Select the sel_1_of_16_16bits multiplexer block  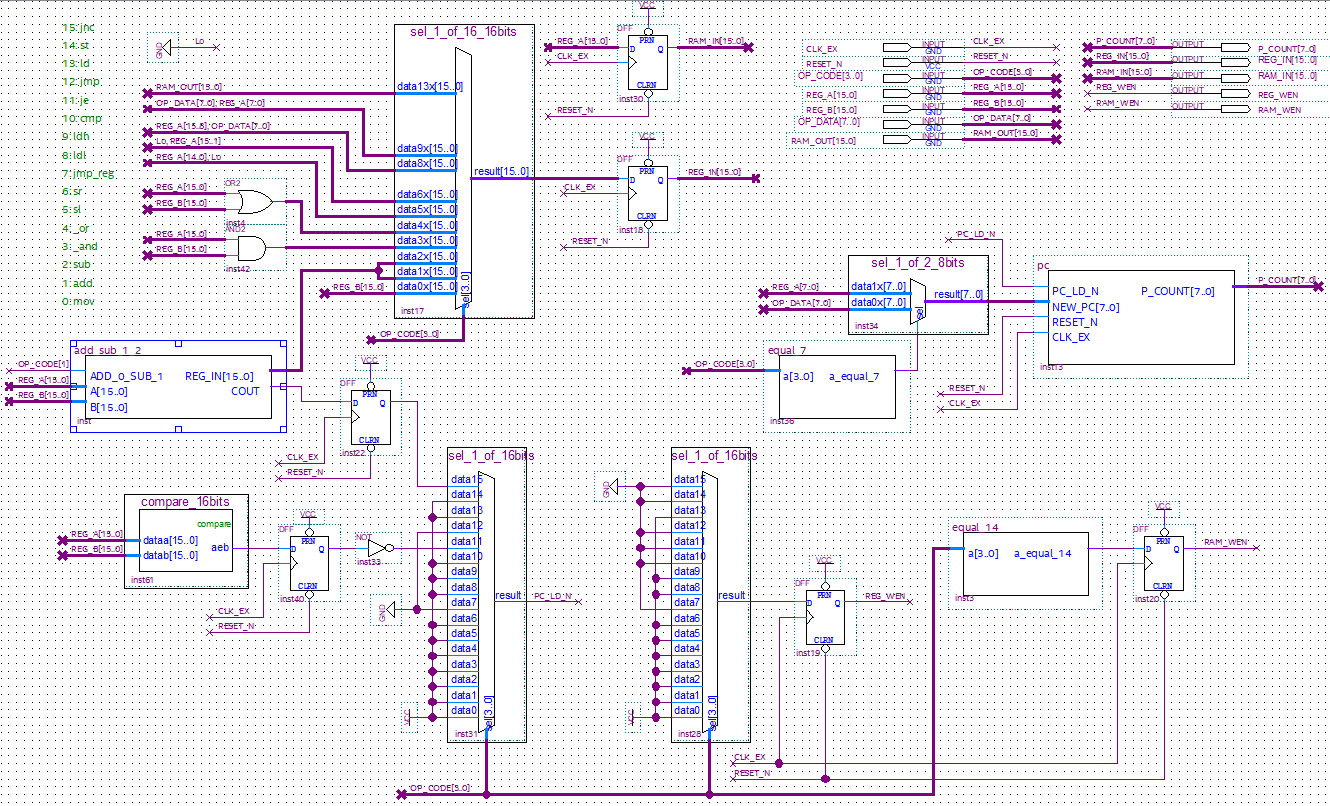click(x=464, y=172)
